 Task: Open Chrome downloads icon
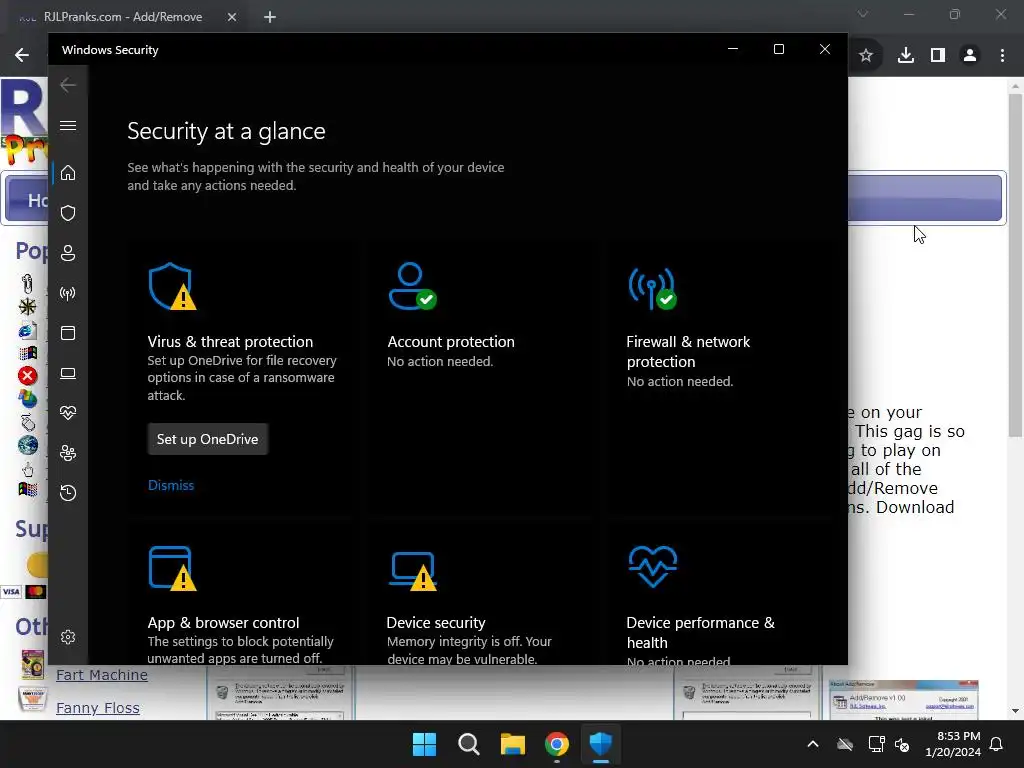pos(905,56)
